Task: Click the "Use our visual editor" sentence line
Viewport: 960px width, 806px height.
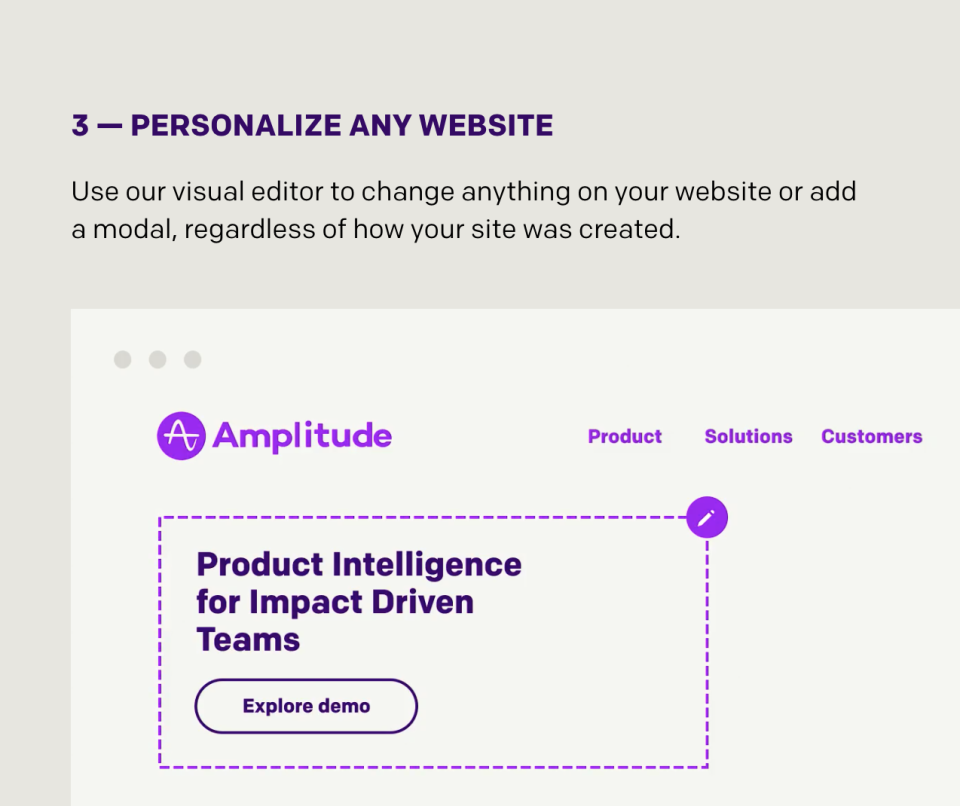Action: coord(463,192)
